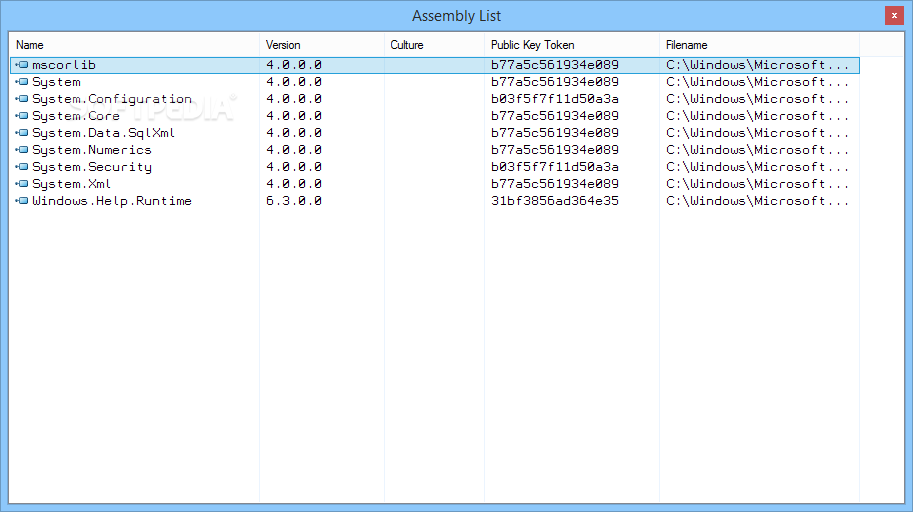Select the System.Numerics name text
913x512 pixels.
click(92, 150)
